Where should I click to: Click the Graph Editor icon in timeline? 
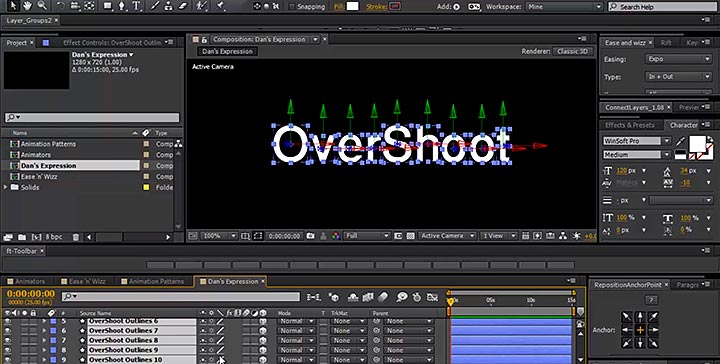point(432,297)
